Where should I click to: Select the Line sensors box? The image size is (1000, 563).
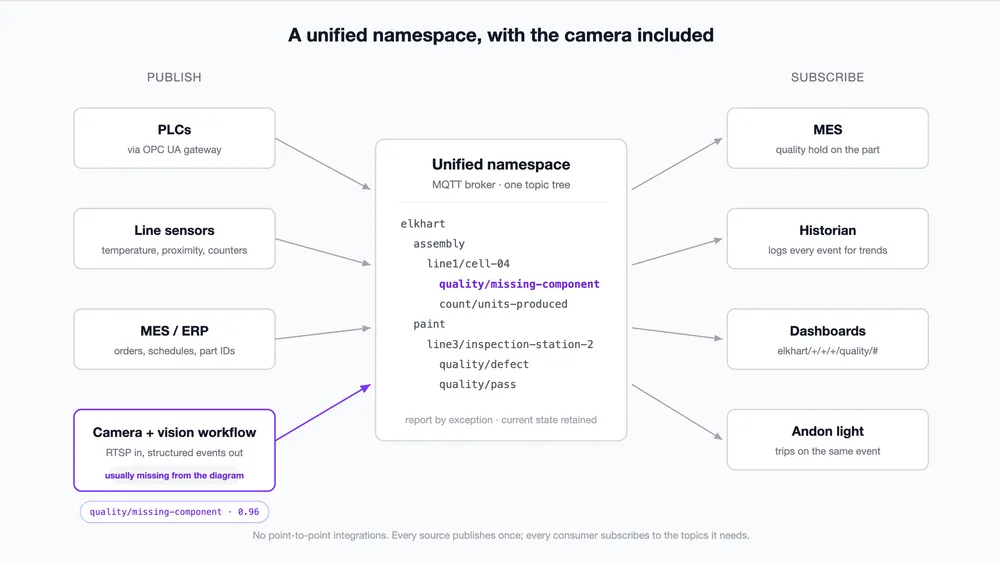(174, 238)
